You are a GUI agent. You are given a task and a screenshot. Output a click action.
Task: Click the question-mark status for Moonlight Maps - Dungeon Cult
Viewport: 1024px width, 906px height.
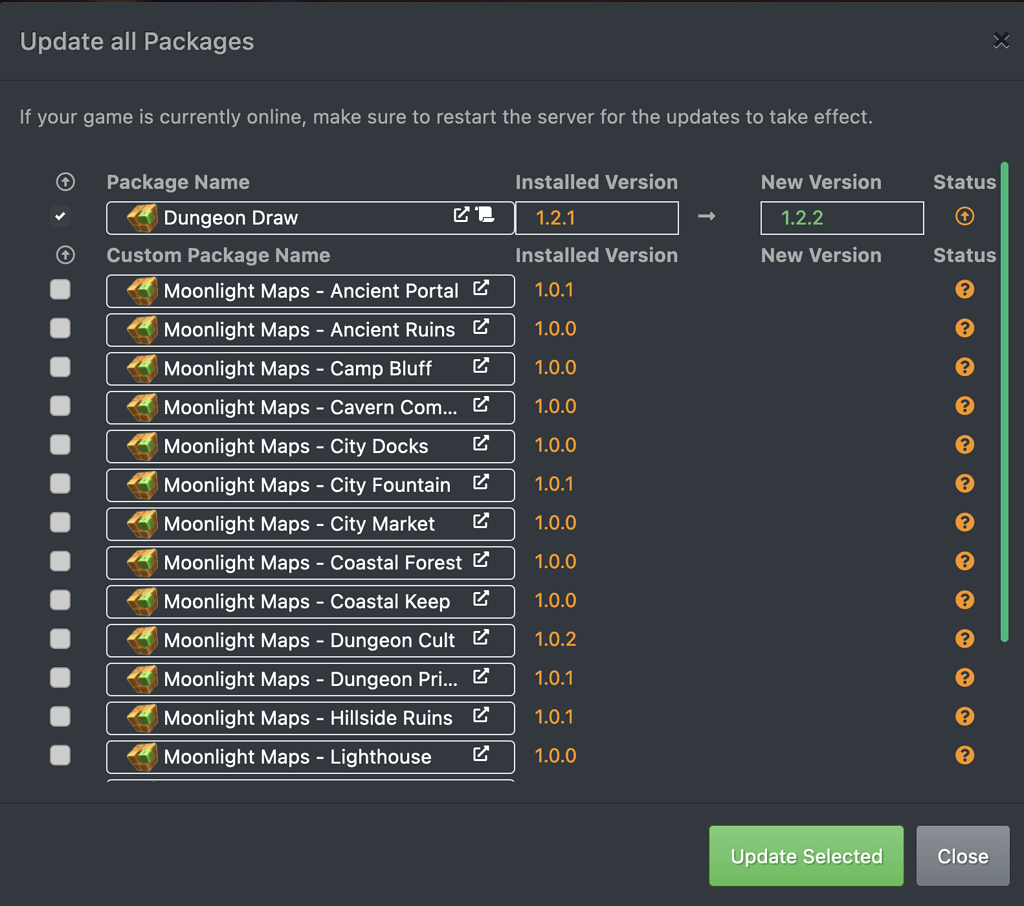point(964,638)
